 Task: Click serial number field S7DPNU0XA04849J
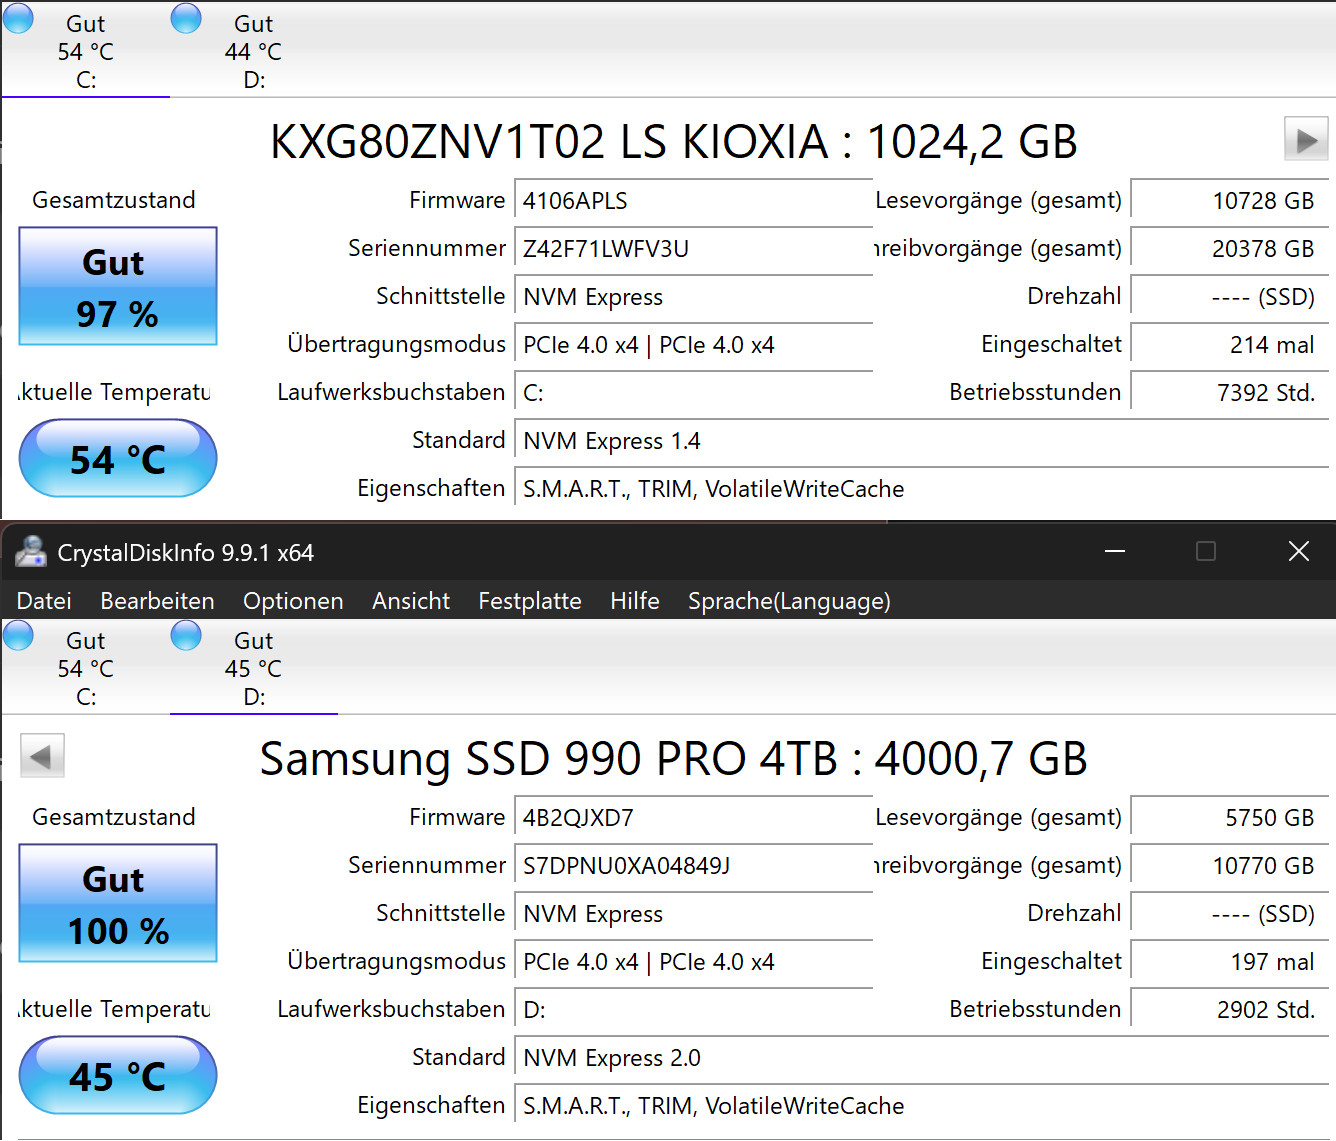(x=693, y=865)
